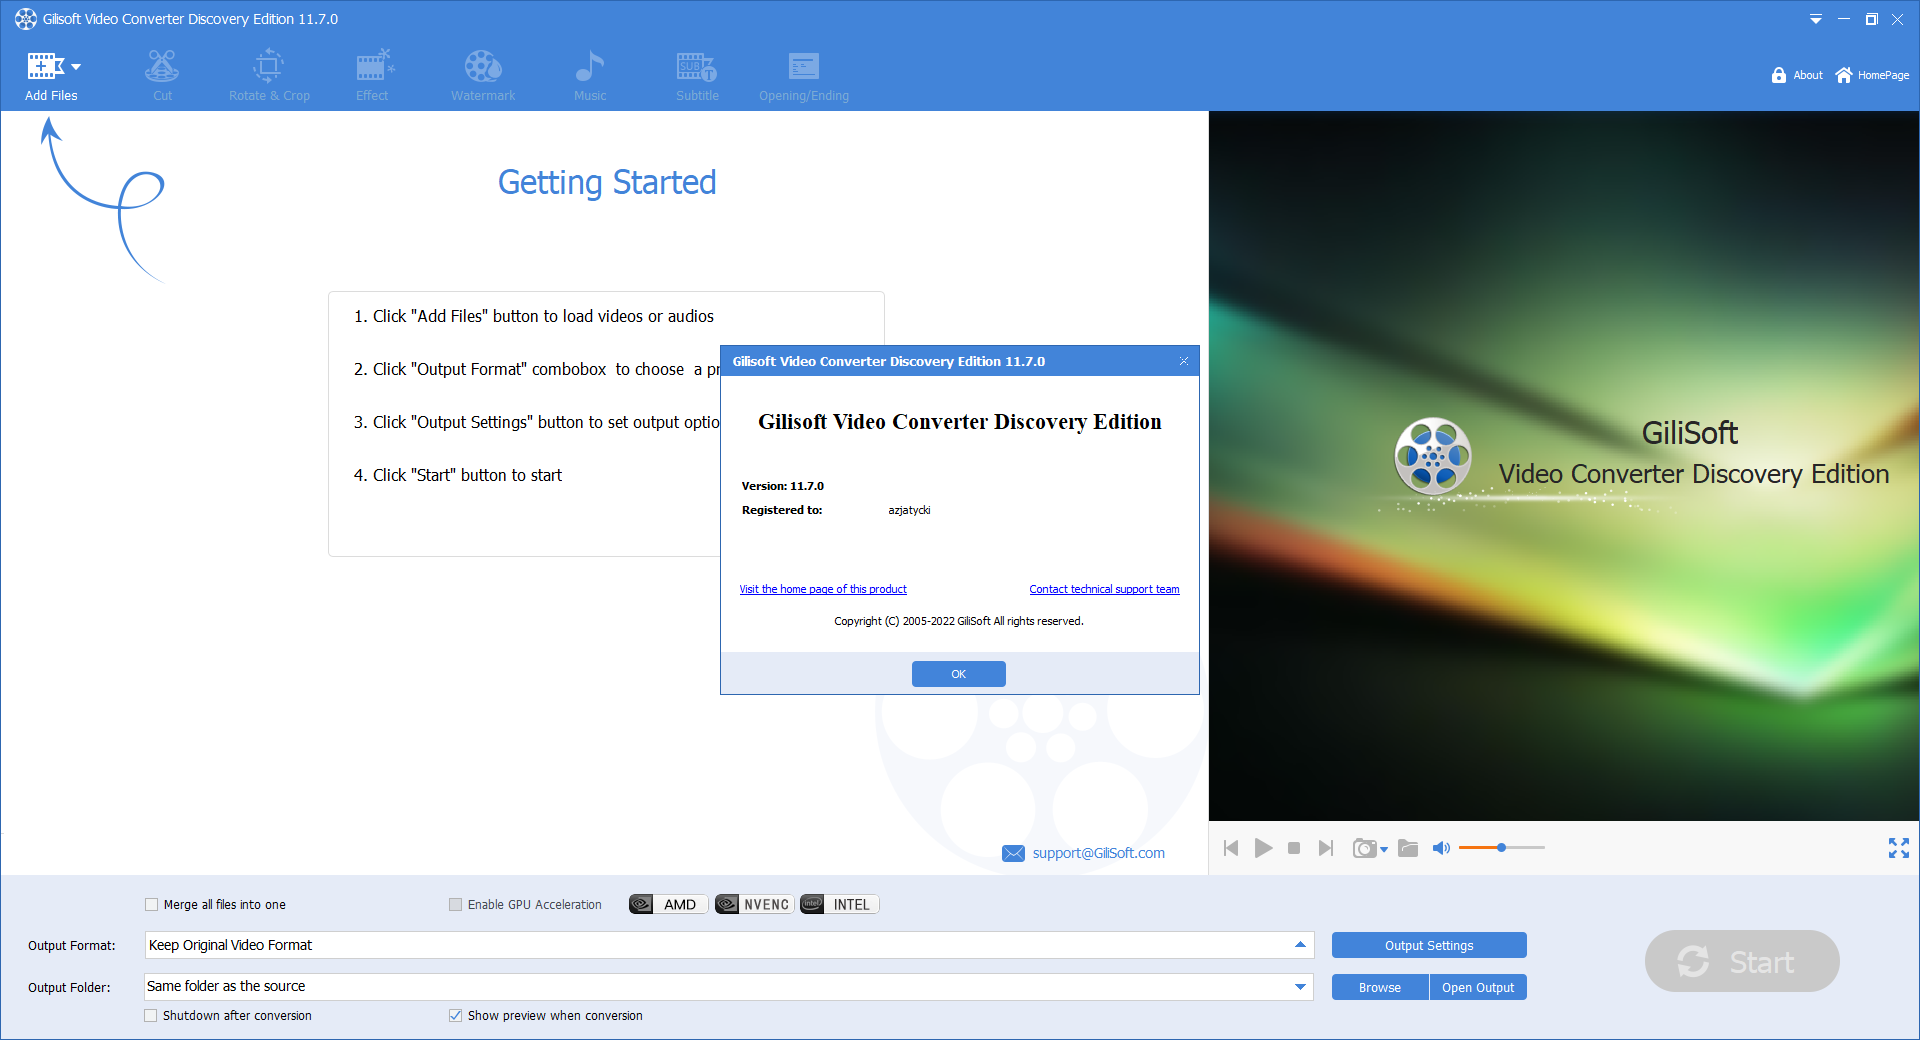1920x1040 pixels.
Task: Adjust the volume slider
Action: click(1502, 848)
